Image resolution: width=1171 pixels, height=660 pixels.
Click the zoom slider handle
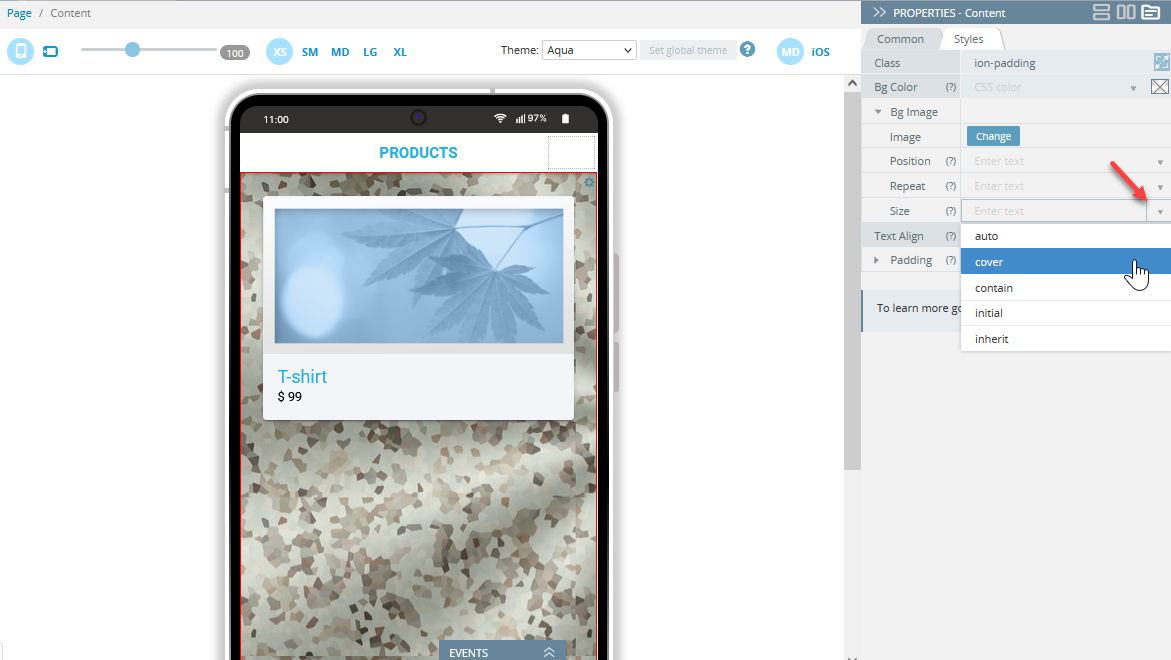pos(132,49)
